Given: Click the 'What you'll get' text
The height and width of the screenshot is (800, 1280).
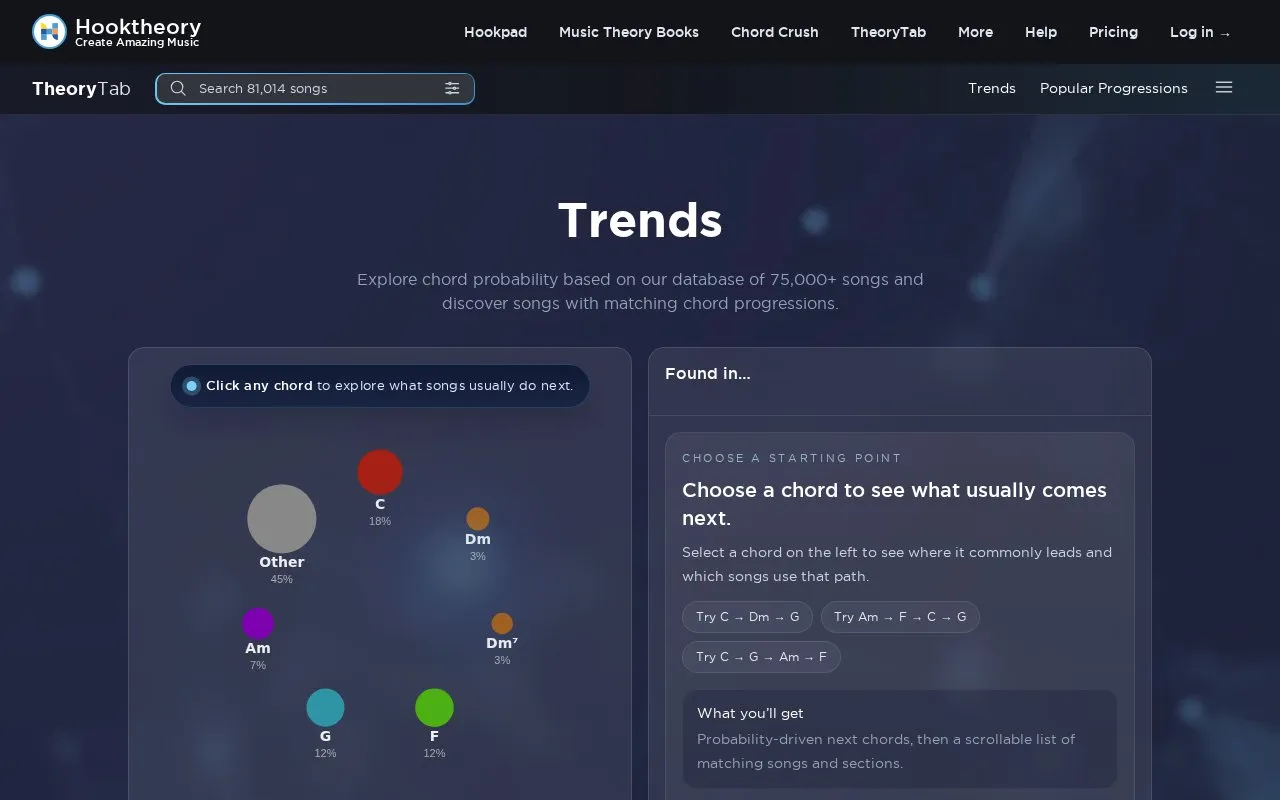Looking at the screenshot, I should point(750,713).
